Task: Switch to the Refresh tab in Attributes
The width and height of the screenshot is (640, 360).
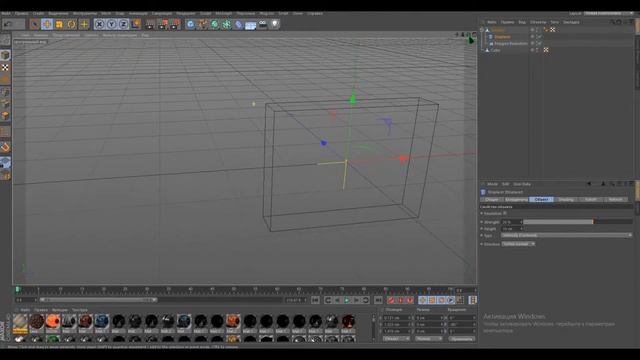Action: click(616, 199)
